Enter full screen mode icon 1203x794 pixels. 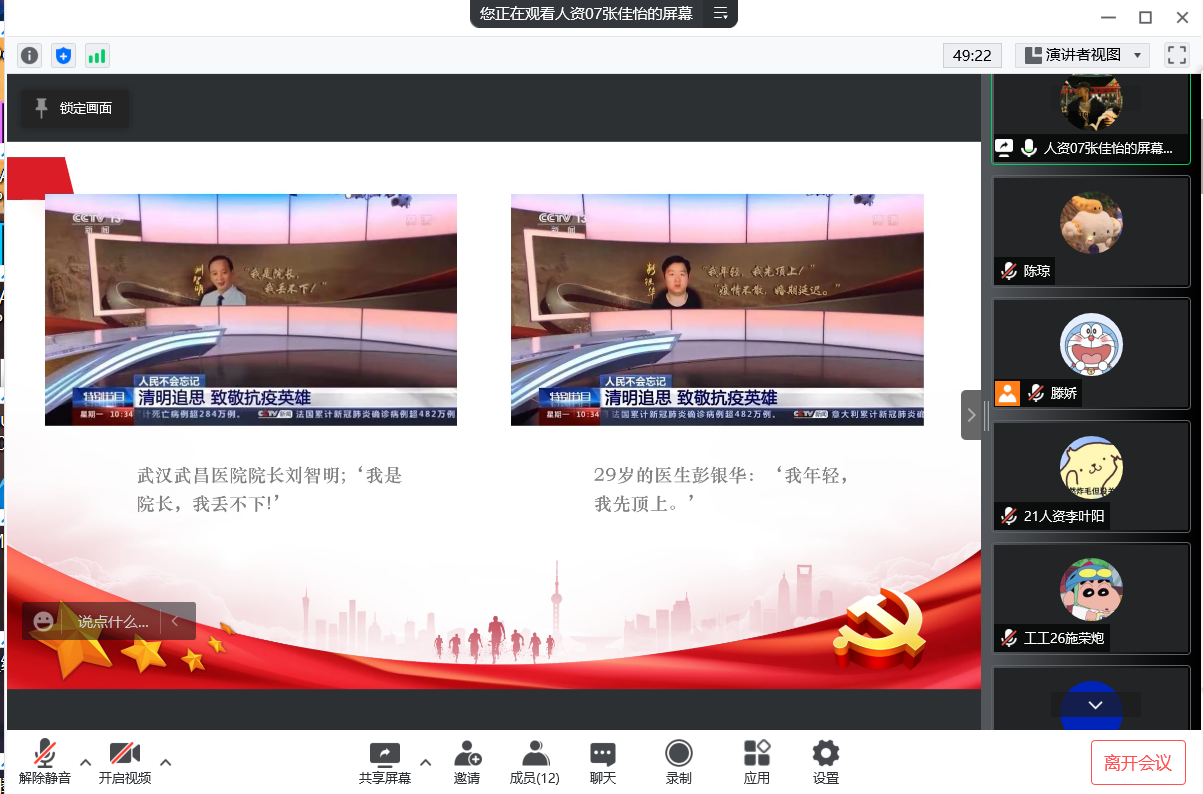pos(1176,55)
